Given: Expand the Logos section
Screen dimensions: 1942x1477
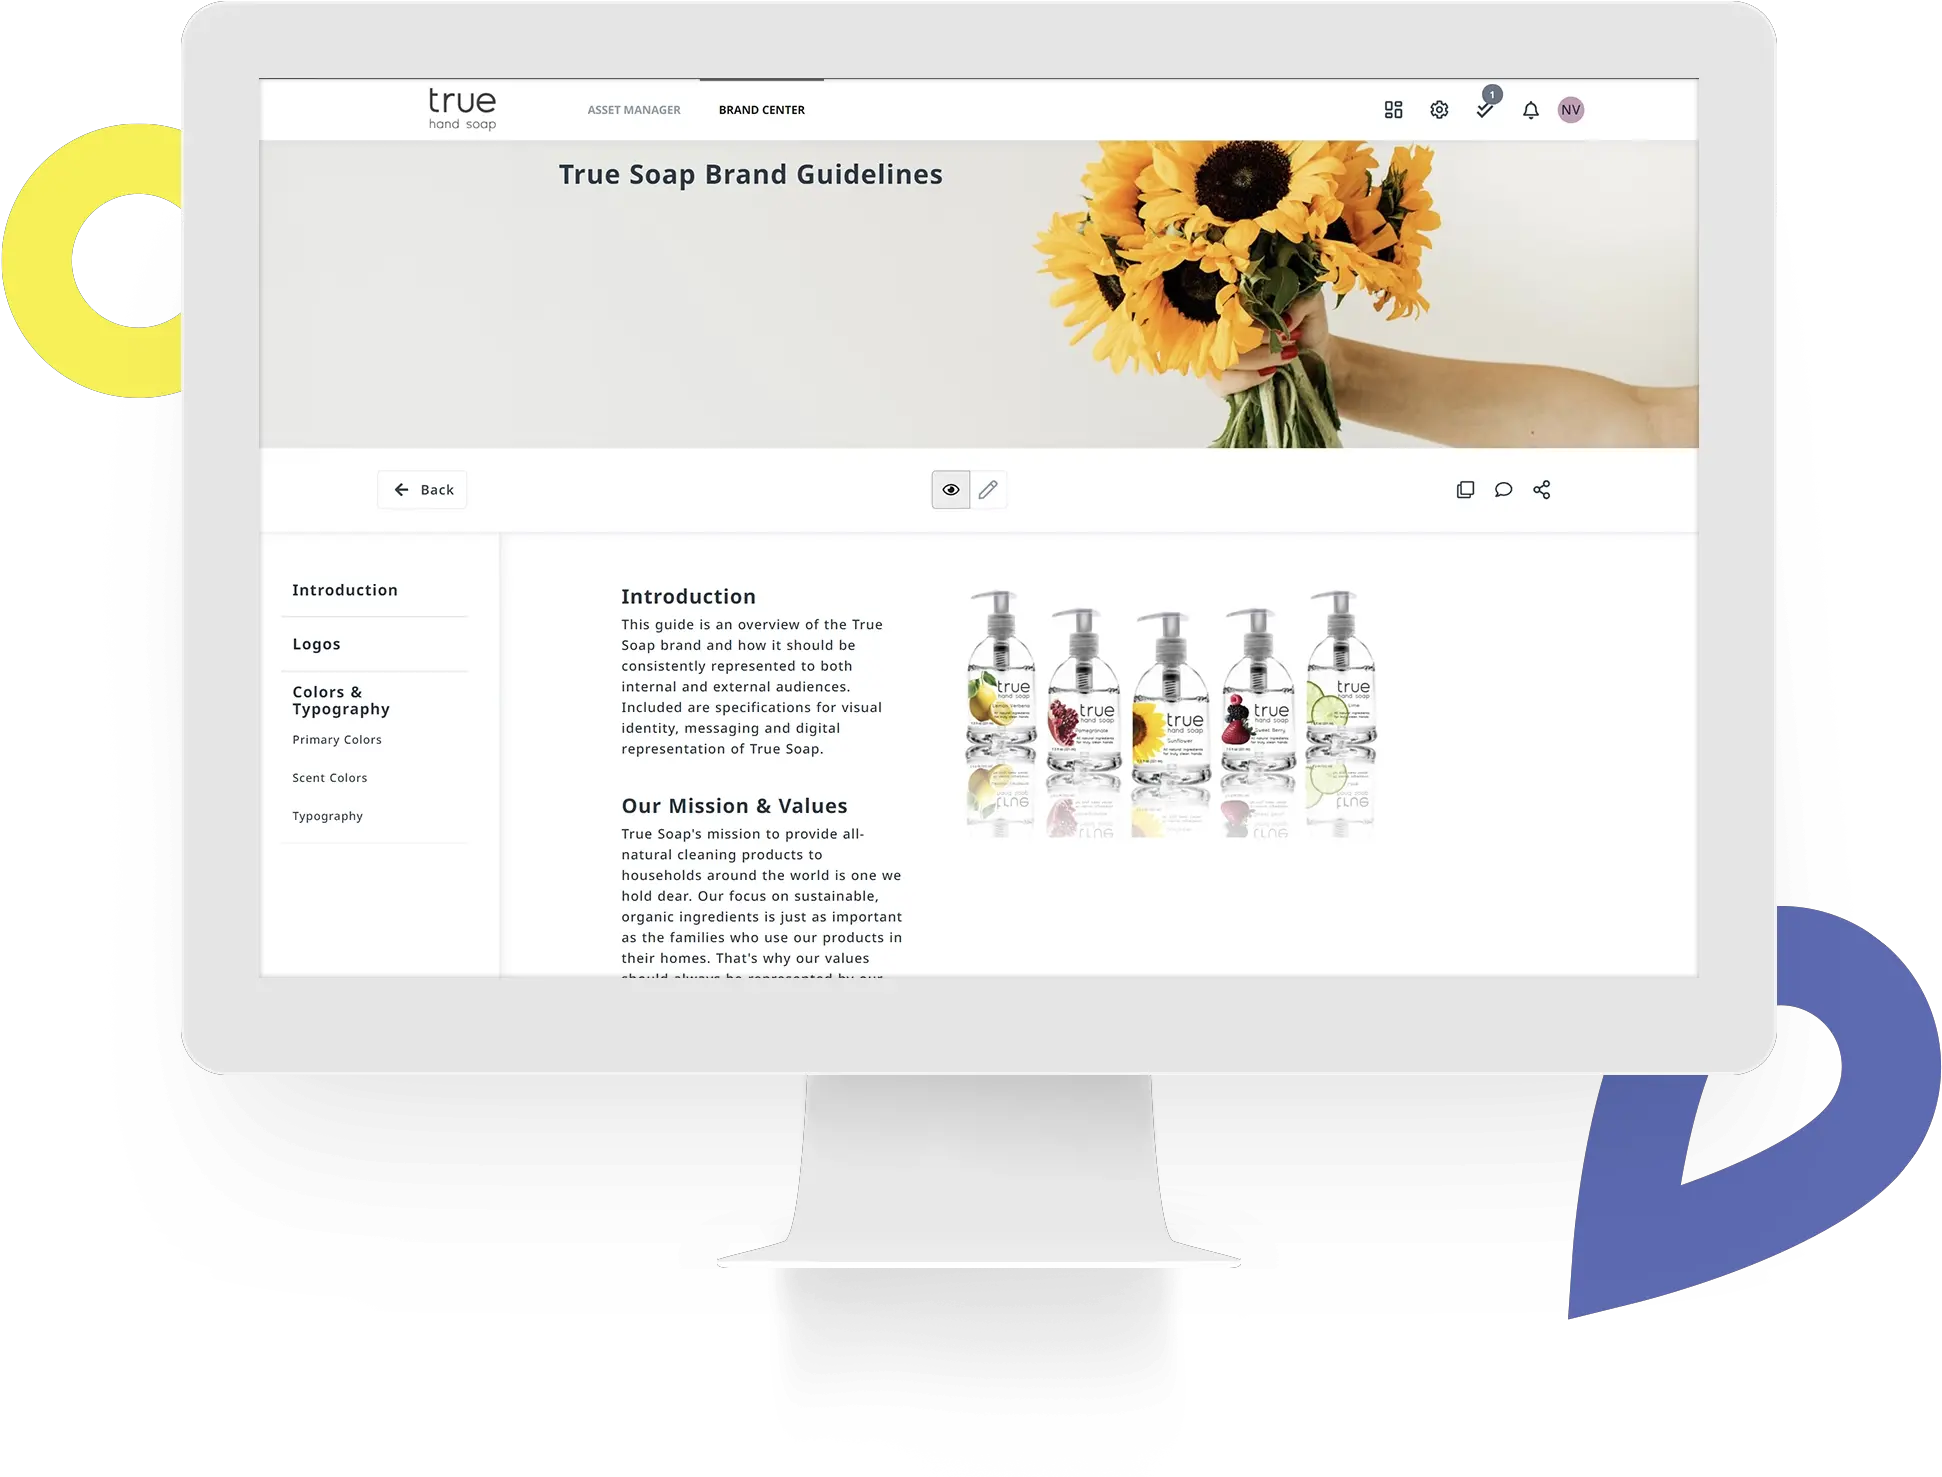Looking at the screenshot, I should [x=315, y=642].
